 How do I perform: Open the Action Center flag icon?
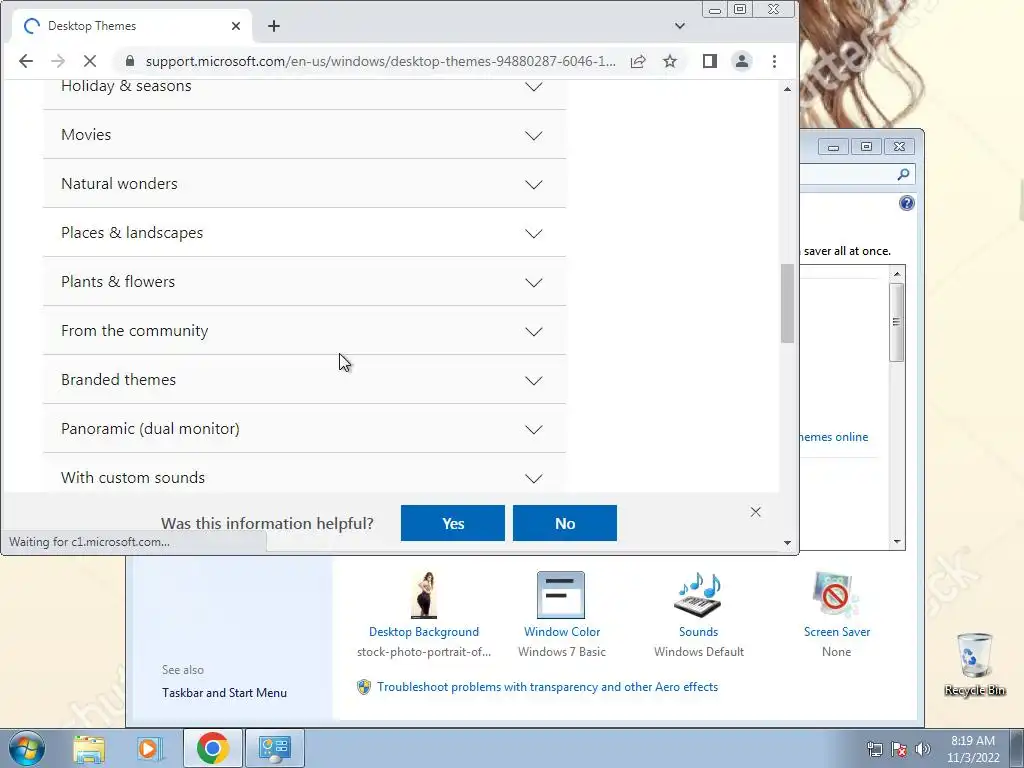coord(899,749)
